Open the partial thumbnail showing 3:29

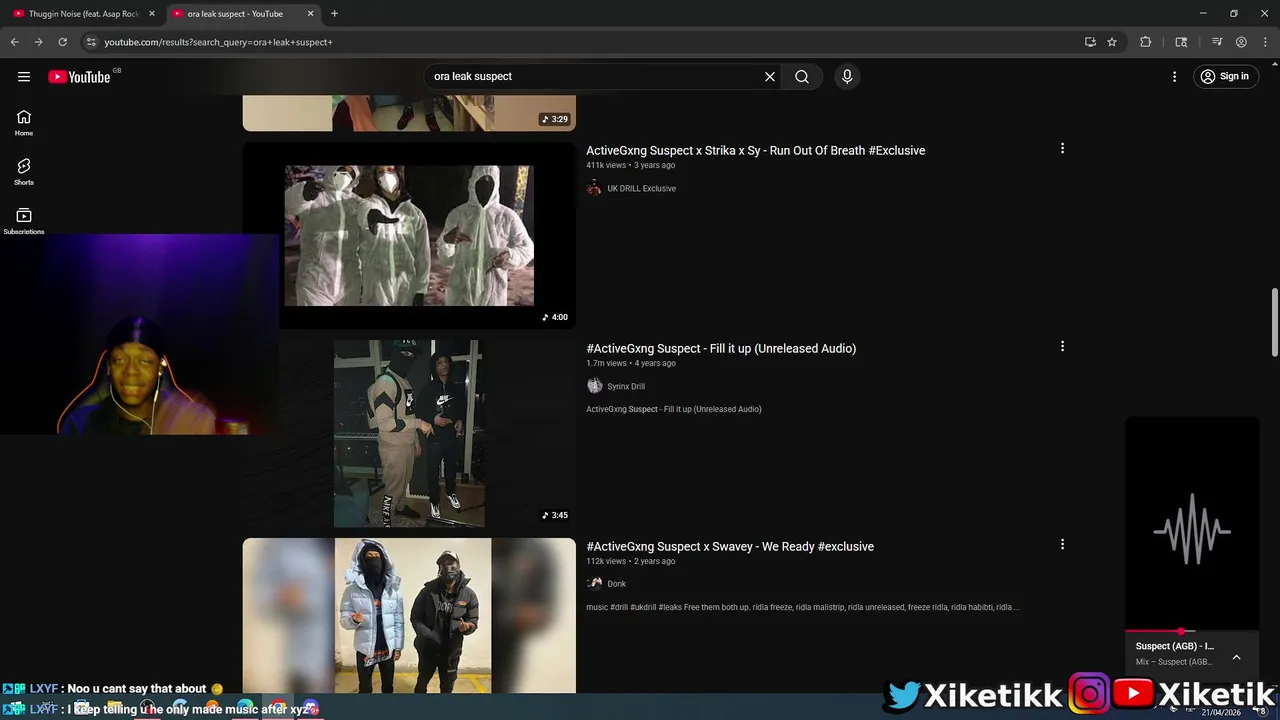pos(409,113)
